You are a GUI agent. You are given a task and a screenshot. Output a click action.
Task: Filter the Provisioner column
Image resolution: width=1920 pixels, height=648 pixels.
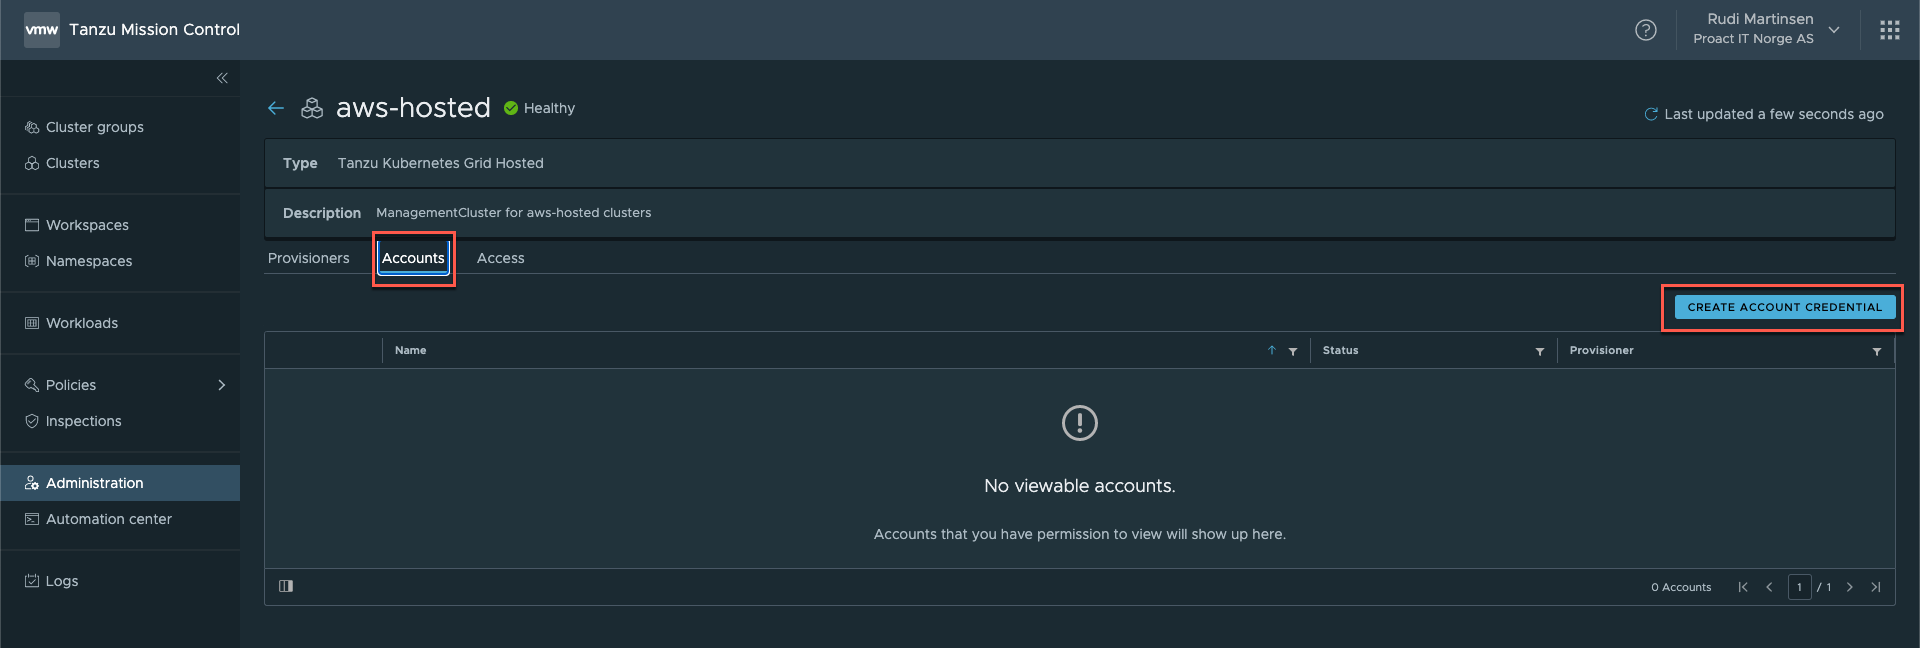(x=1877, y=351)
